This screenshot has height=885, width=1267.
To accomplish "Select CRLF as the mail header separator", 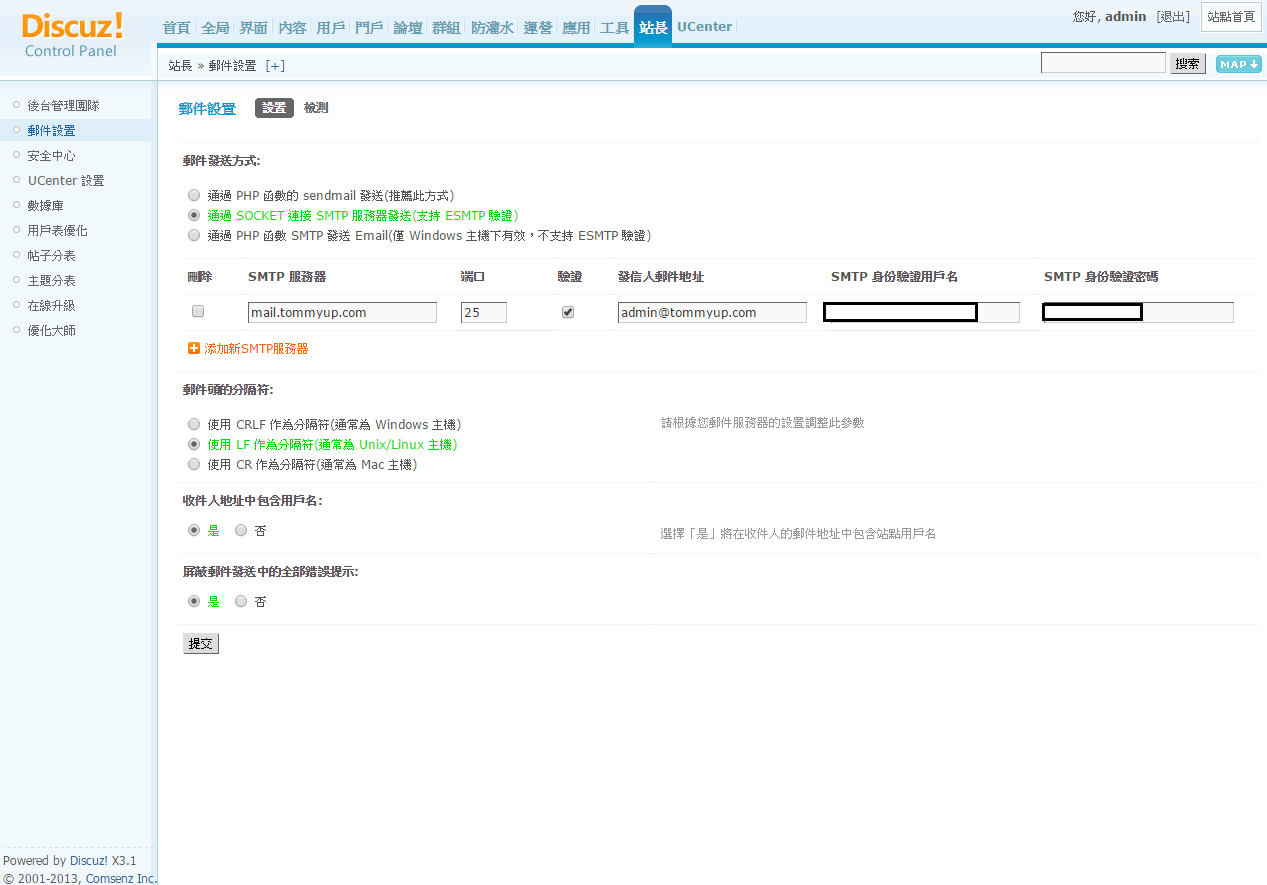I will point(194,424).
